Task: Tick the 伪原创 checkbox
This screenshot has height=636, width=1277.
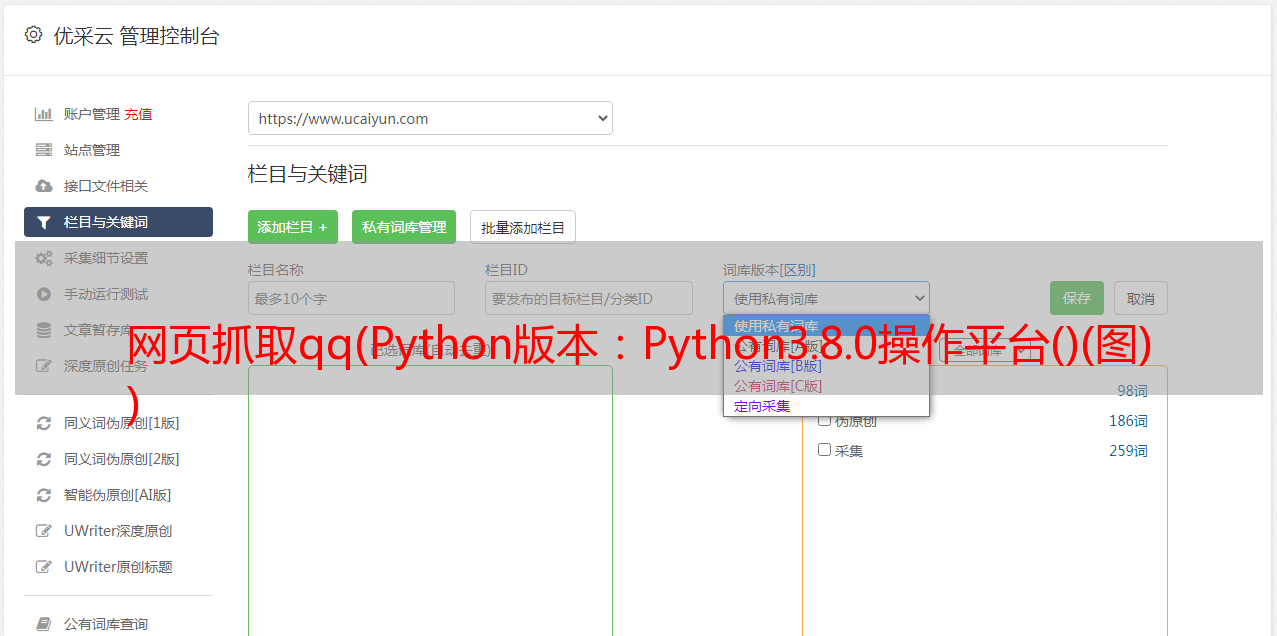Action: click(x=825, y=420)
